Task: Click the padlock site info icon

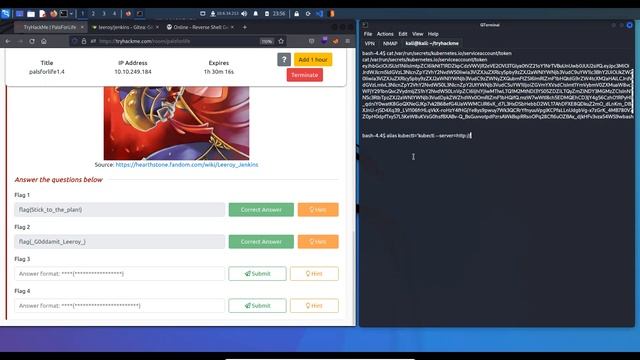Action: [x=84, y=41]
